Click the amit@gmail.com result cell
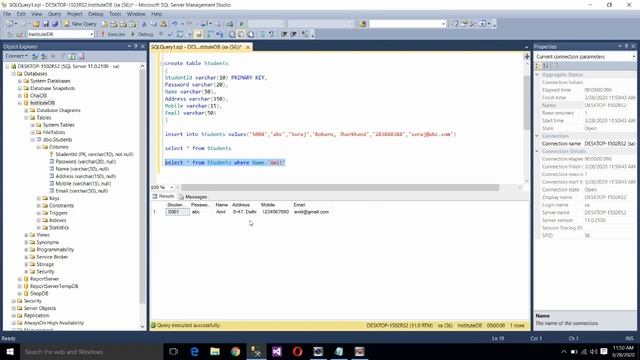The width and height of the screenshot is (640, 360). pyautogui.click(x=311, y=212)
